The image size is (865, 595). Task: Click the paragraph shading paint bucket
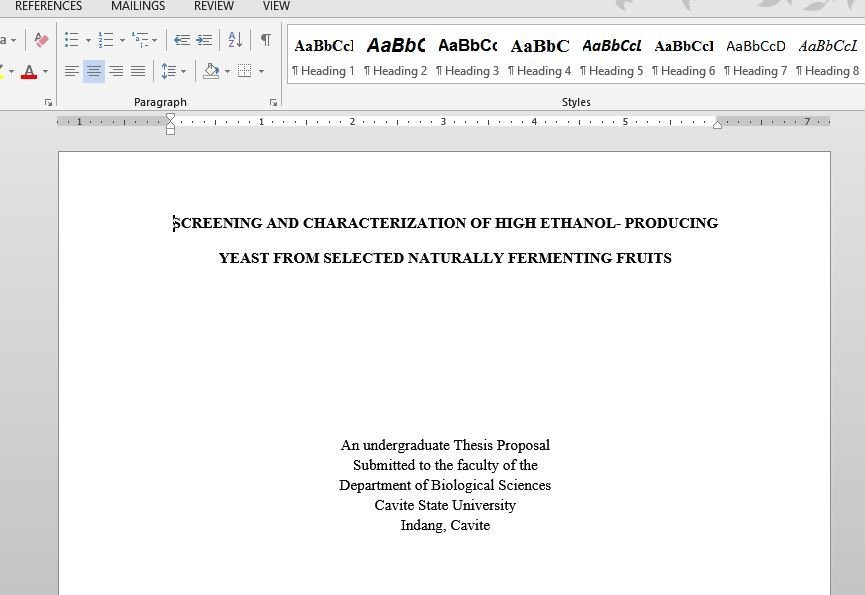pyautogui.click(x=210, y=71)
